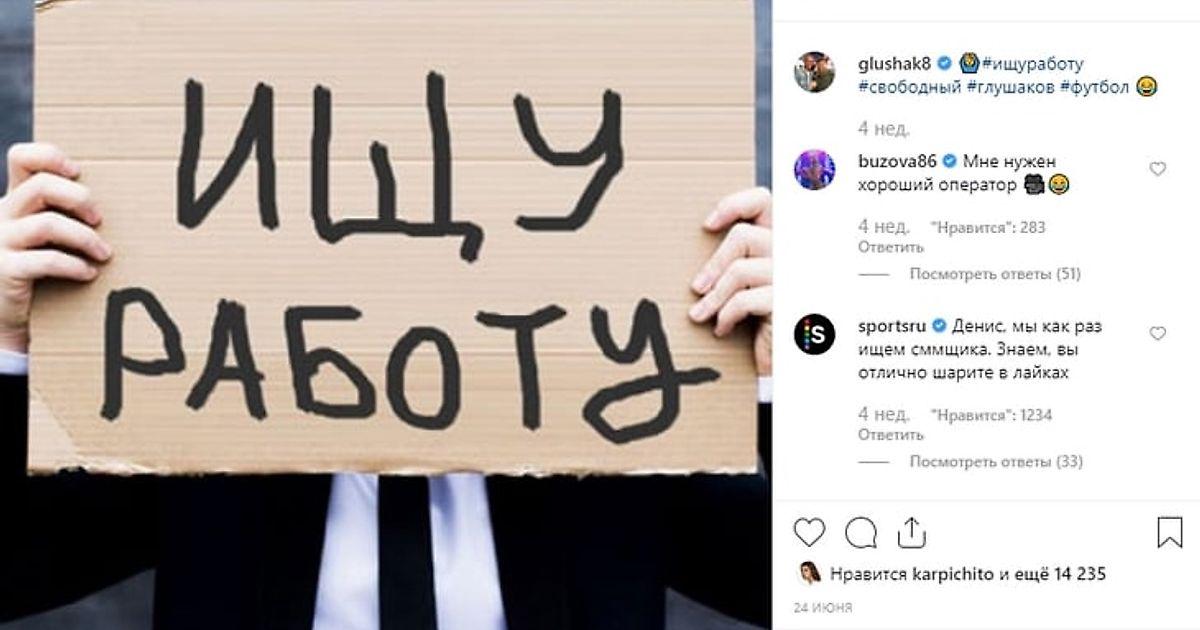The height and width of the screenshot is (630, 1200).
Task: Open karpichito small avatar near likes
Action: tap(807, 574)
